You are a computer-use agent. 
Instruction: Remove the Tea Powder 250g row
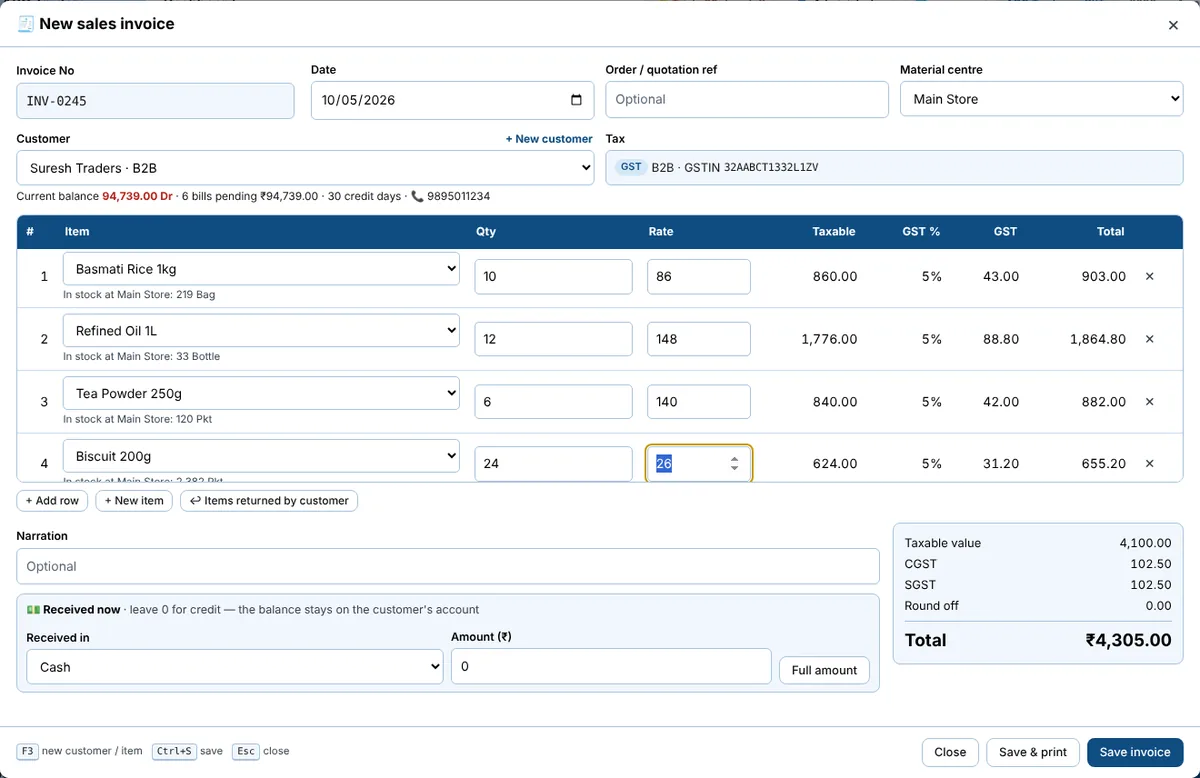[x=1149, y=401]
